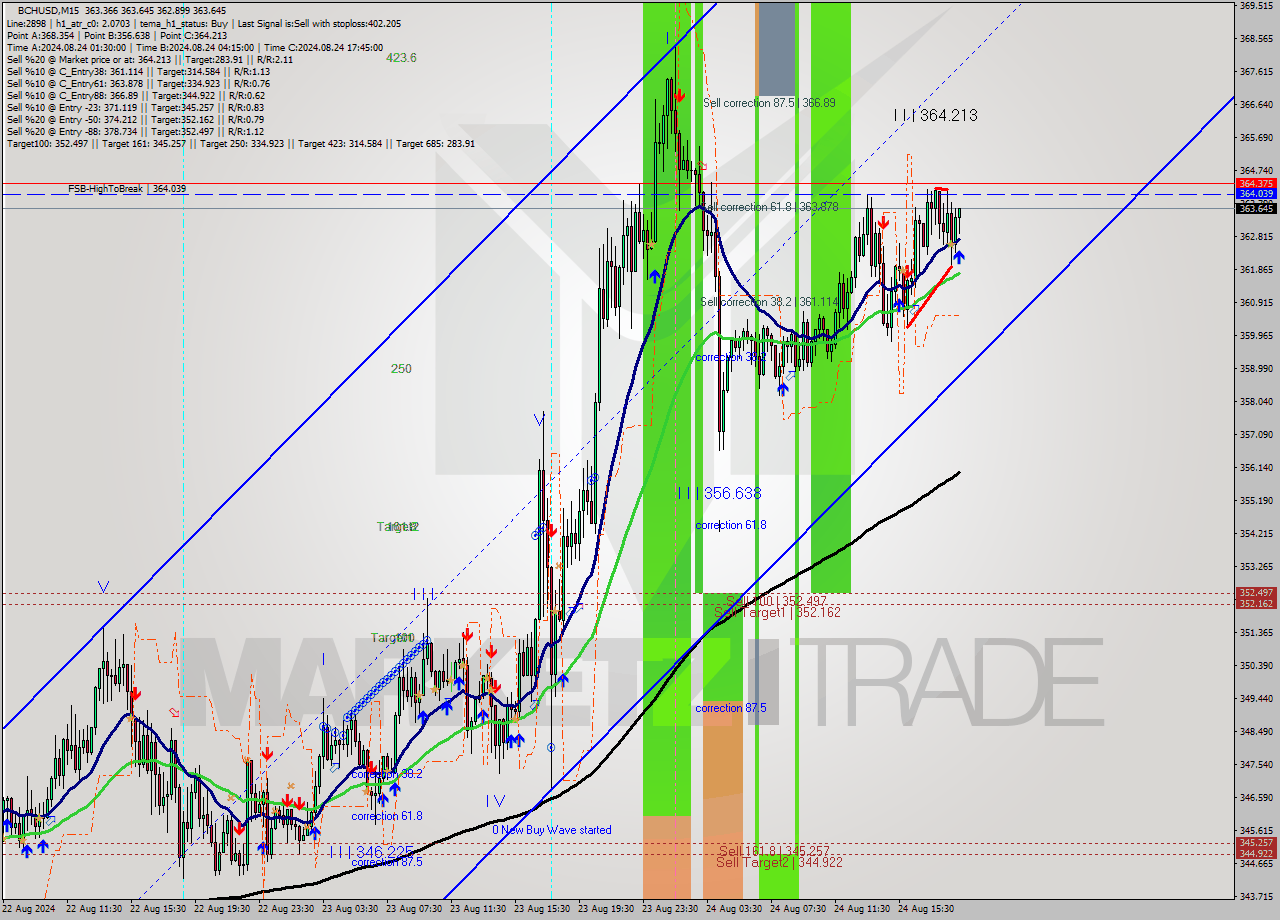Click the '22 Aug 23:30' time axis label
The width and height of the screenshot is (1280, 920).
point(288,909)
